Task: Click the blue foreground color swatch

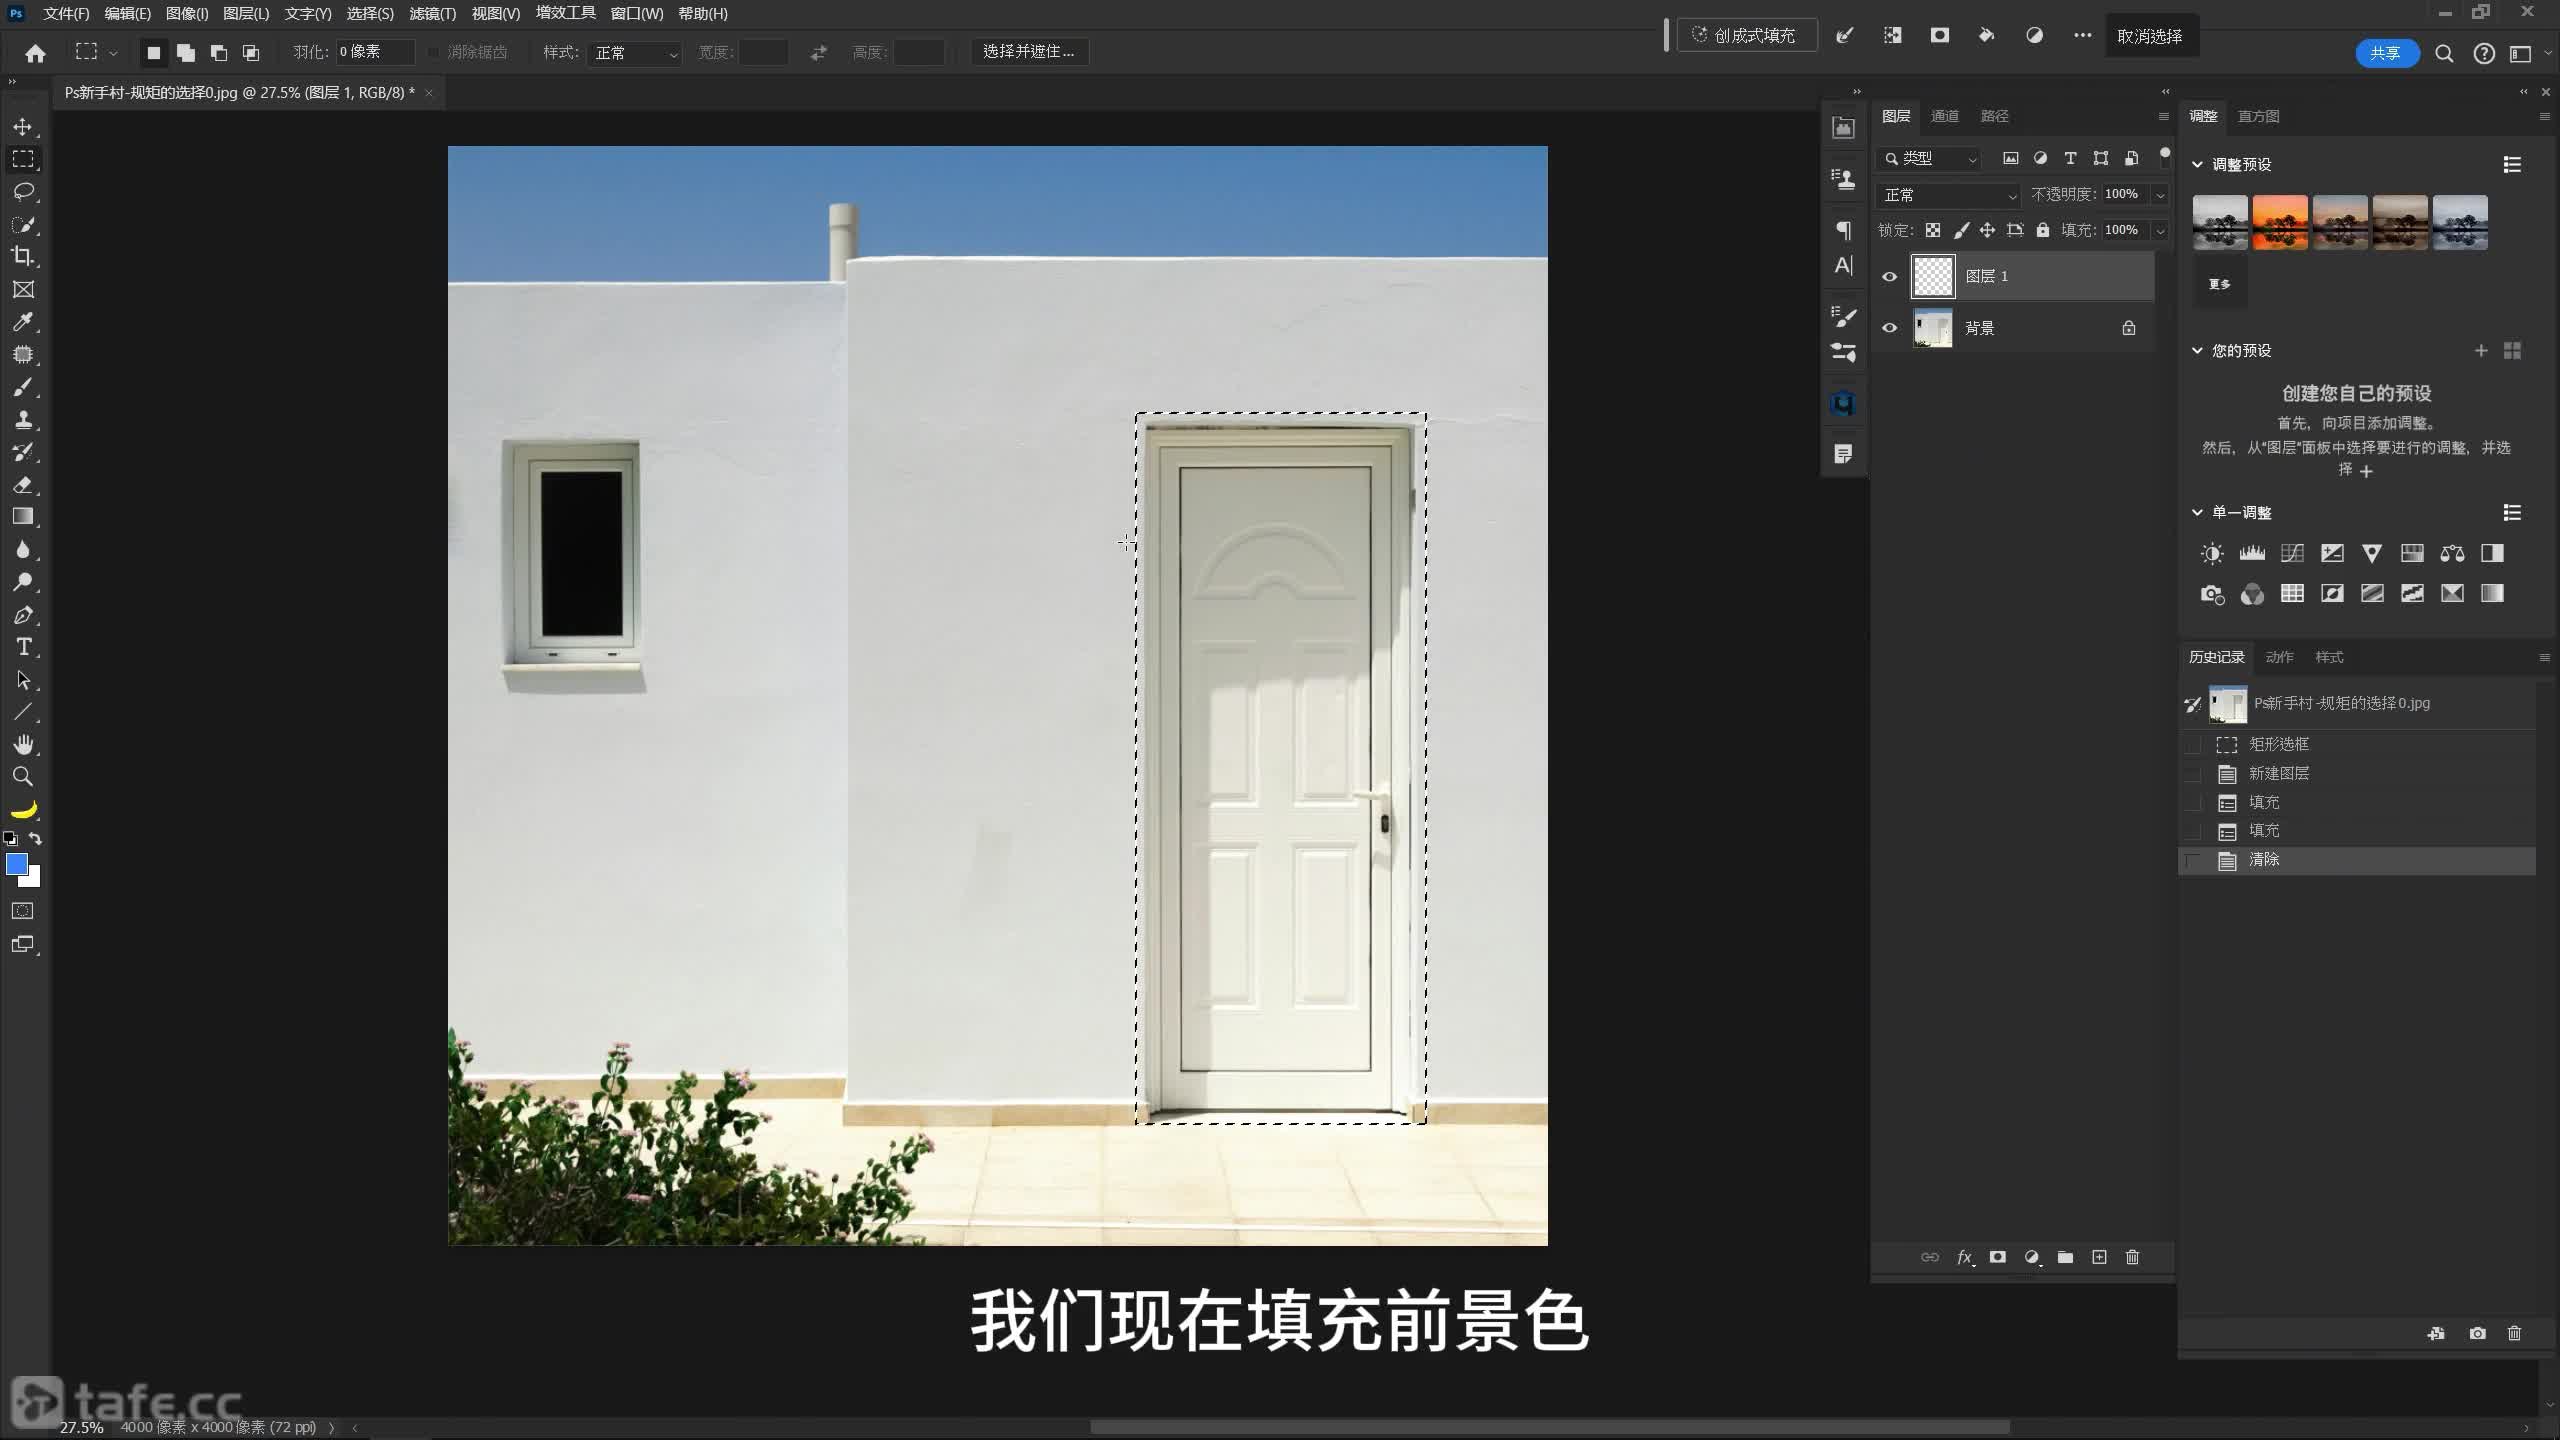Action: click(16, 864)
